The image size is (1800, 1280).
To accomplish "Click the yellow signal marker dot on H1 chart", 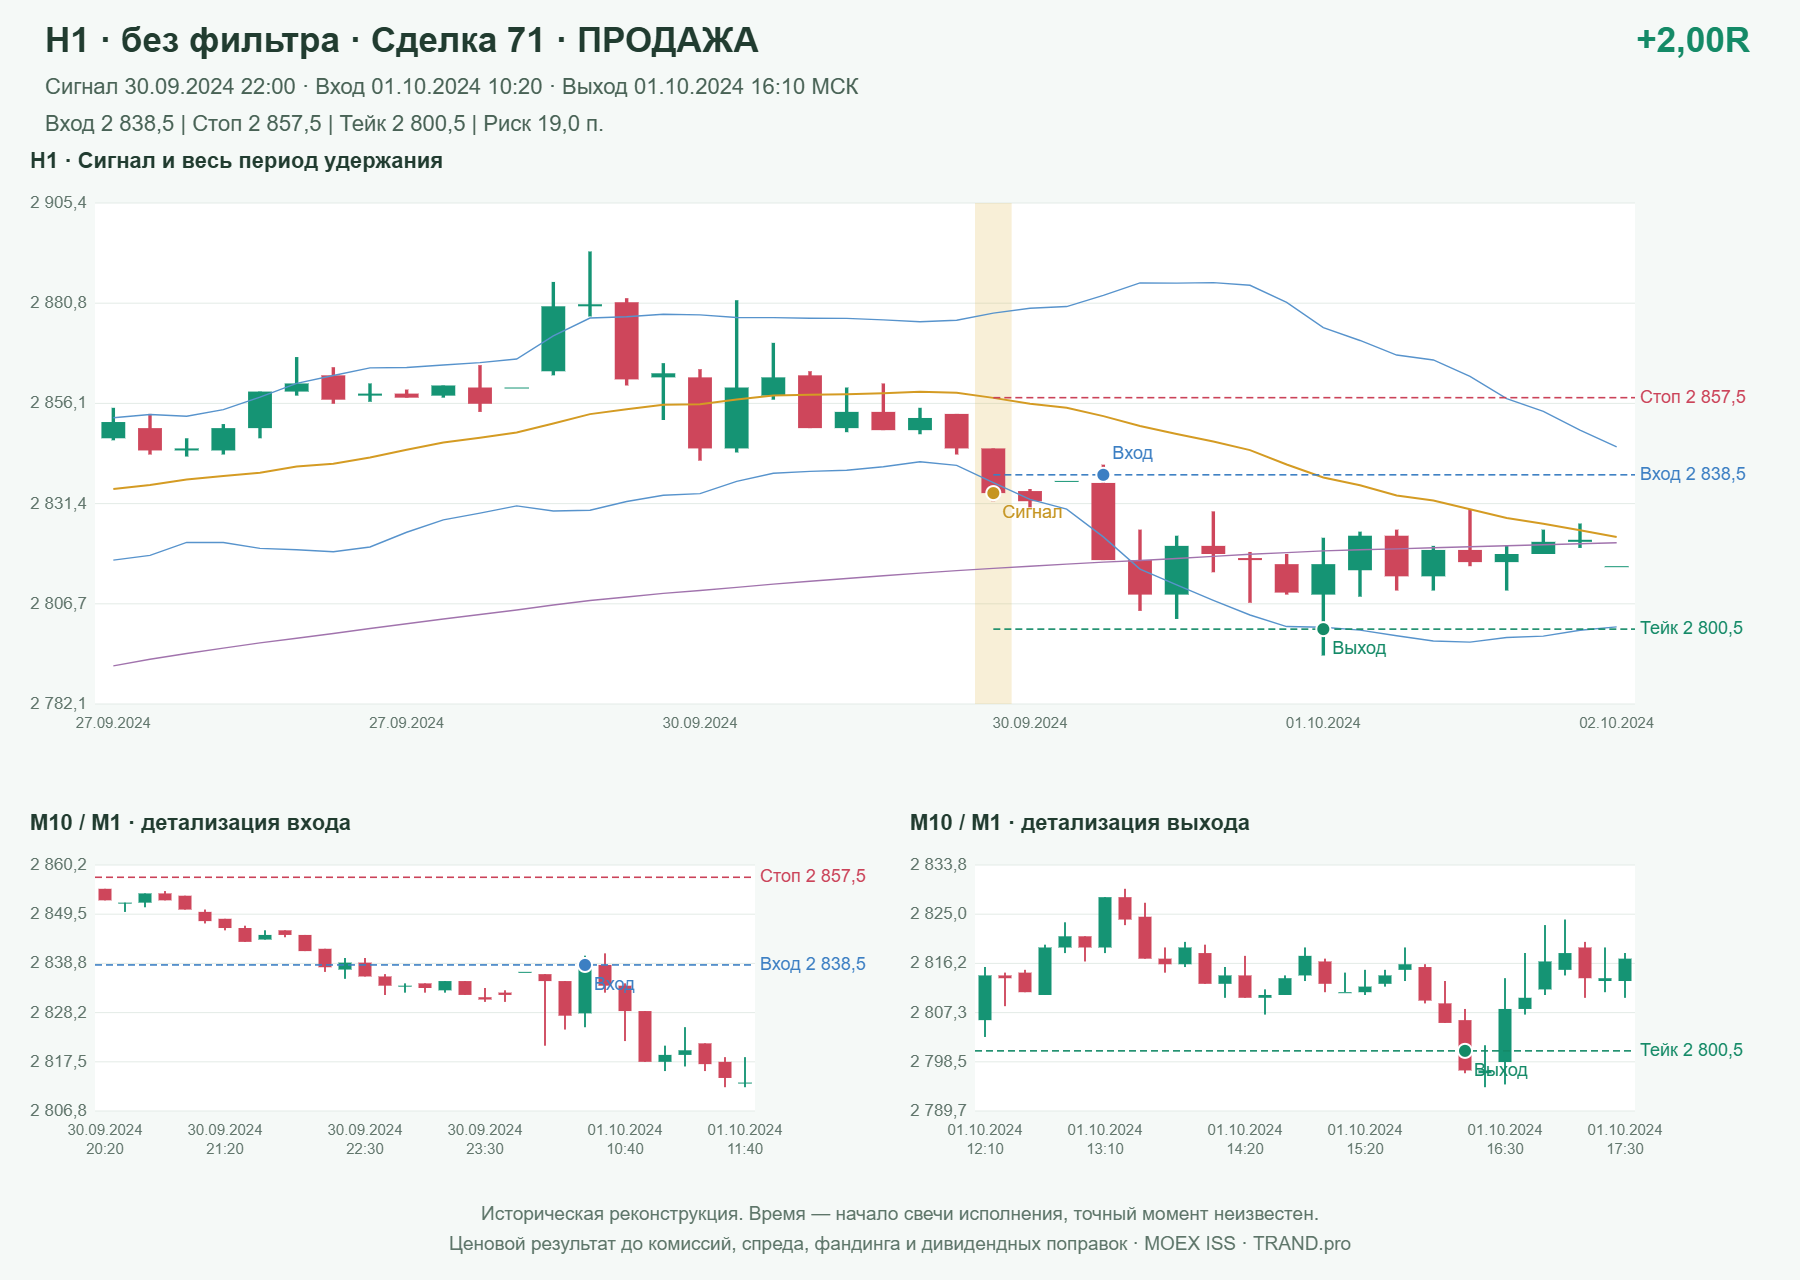I will (993, 493).
